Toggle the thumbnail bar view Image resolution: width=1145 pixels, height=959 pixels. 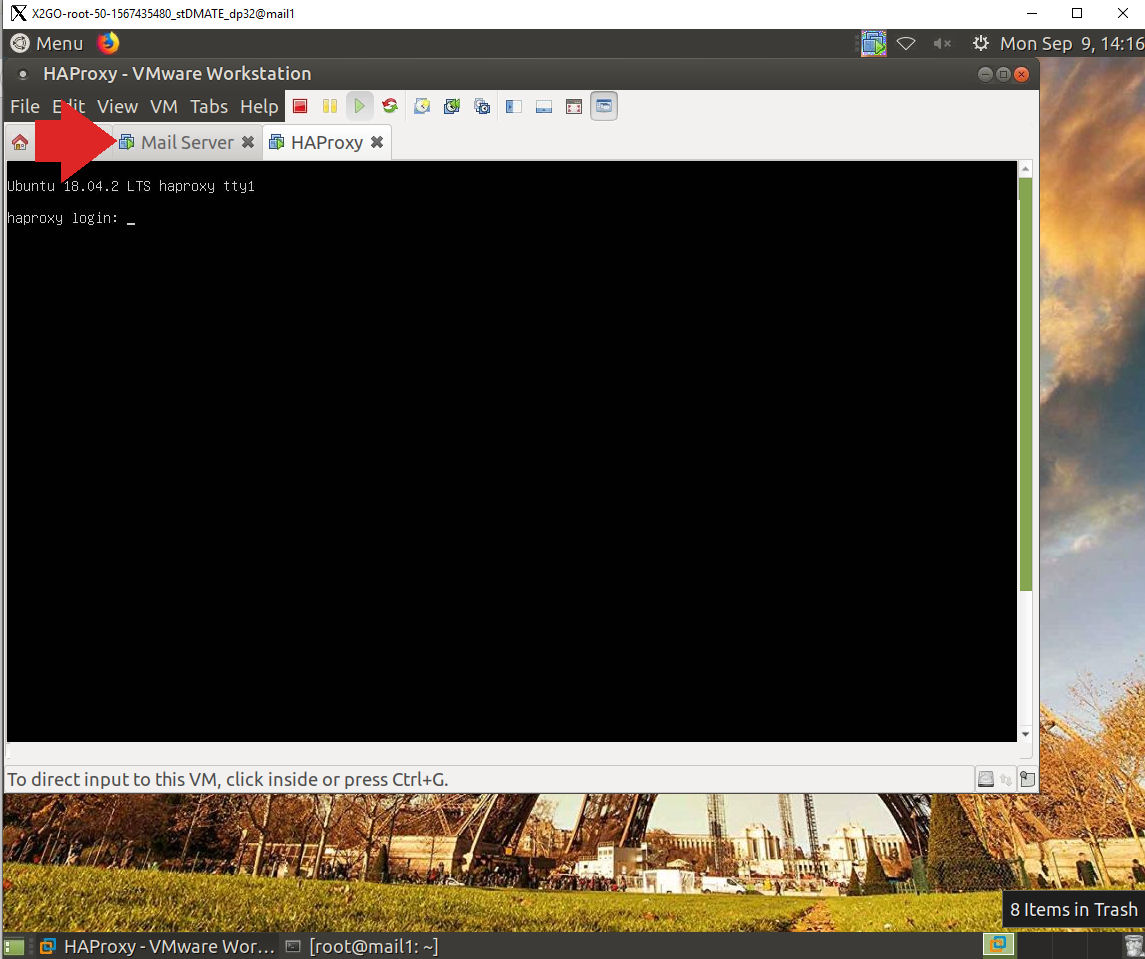(544, 106)
